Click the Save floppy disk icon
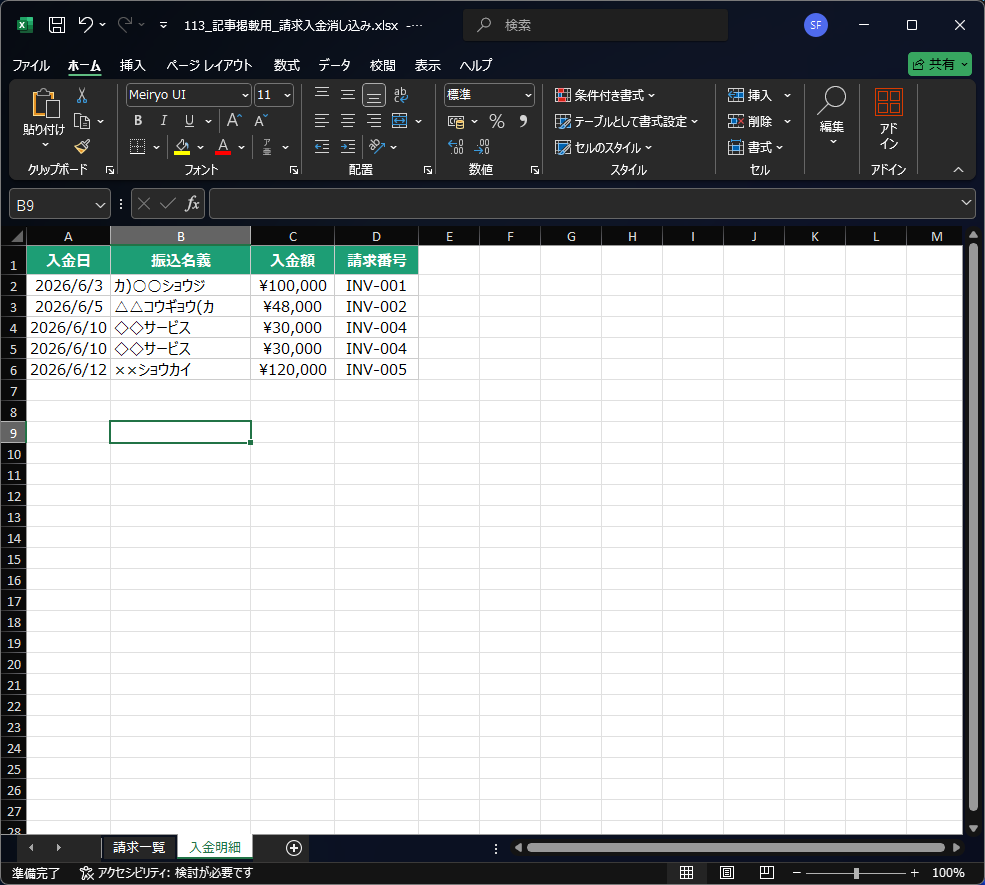 pos(57,25)
